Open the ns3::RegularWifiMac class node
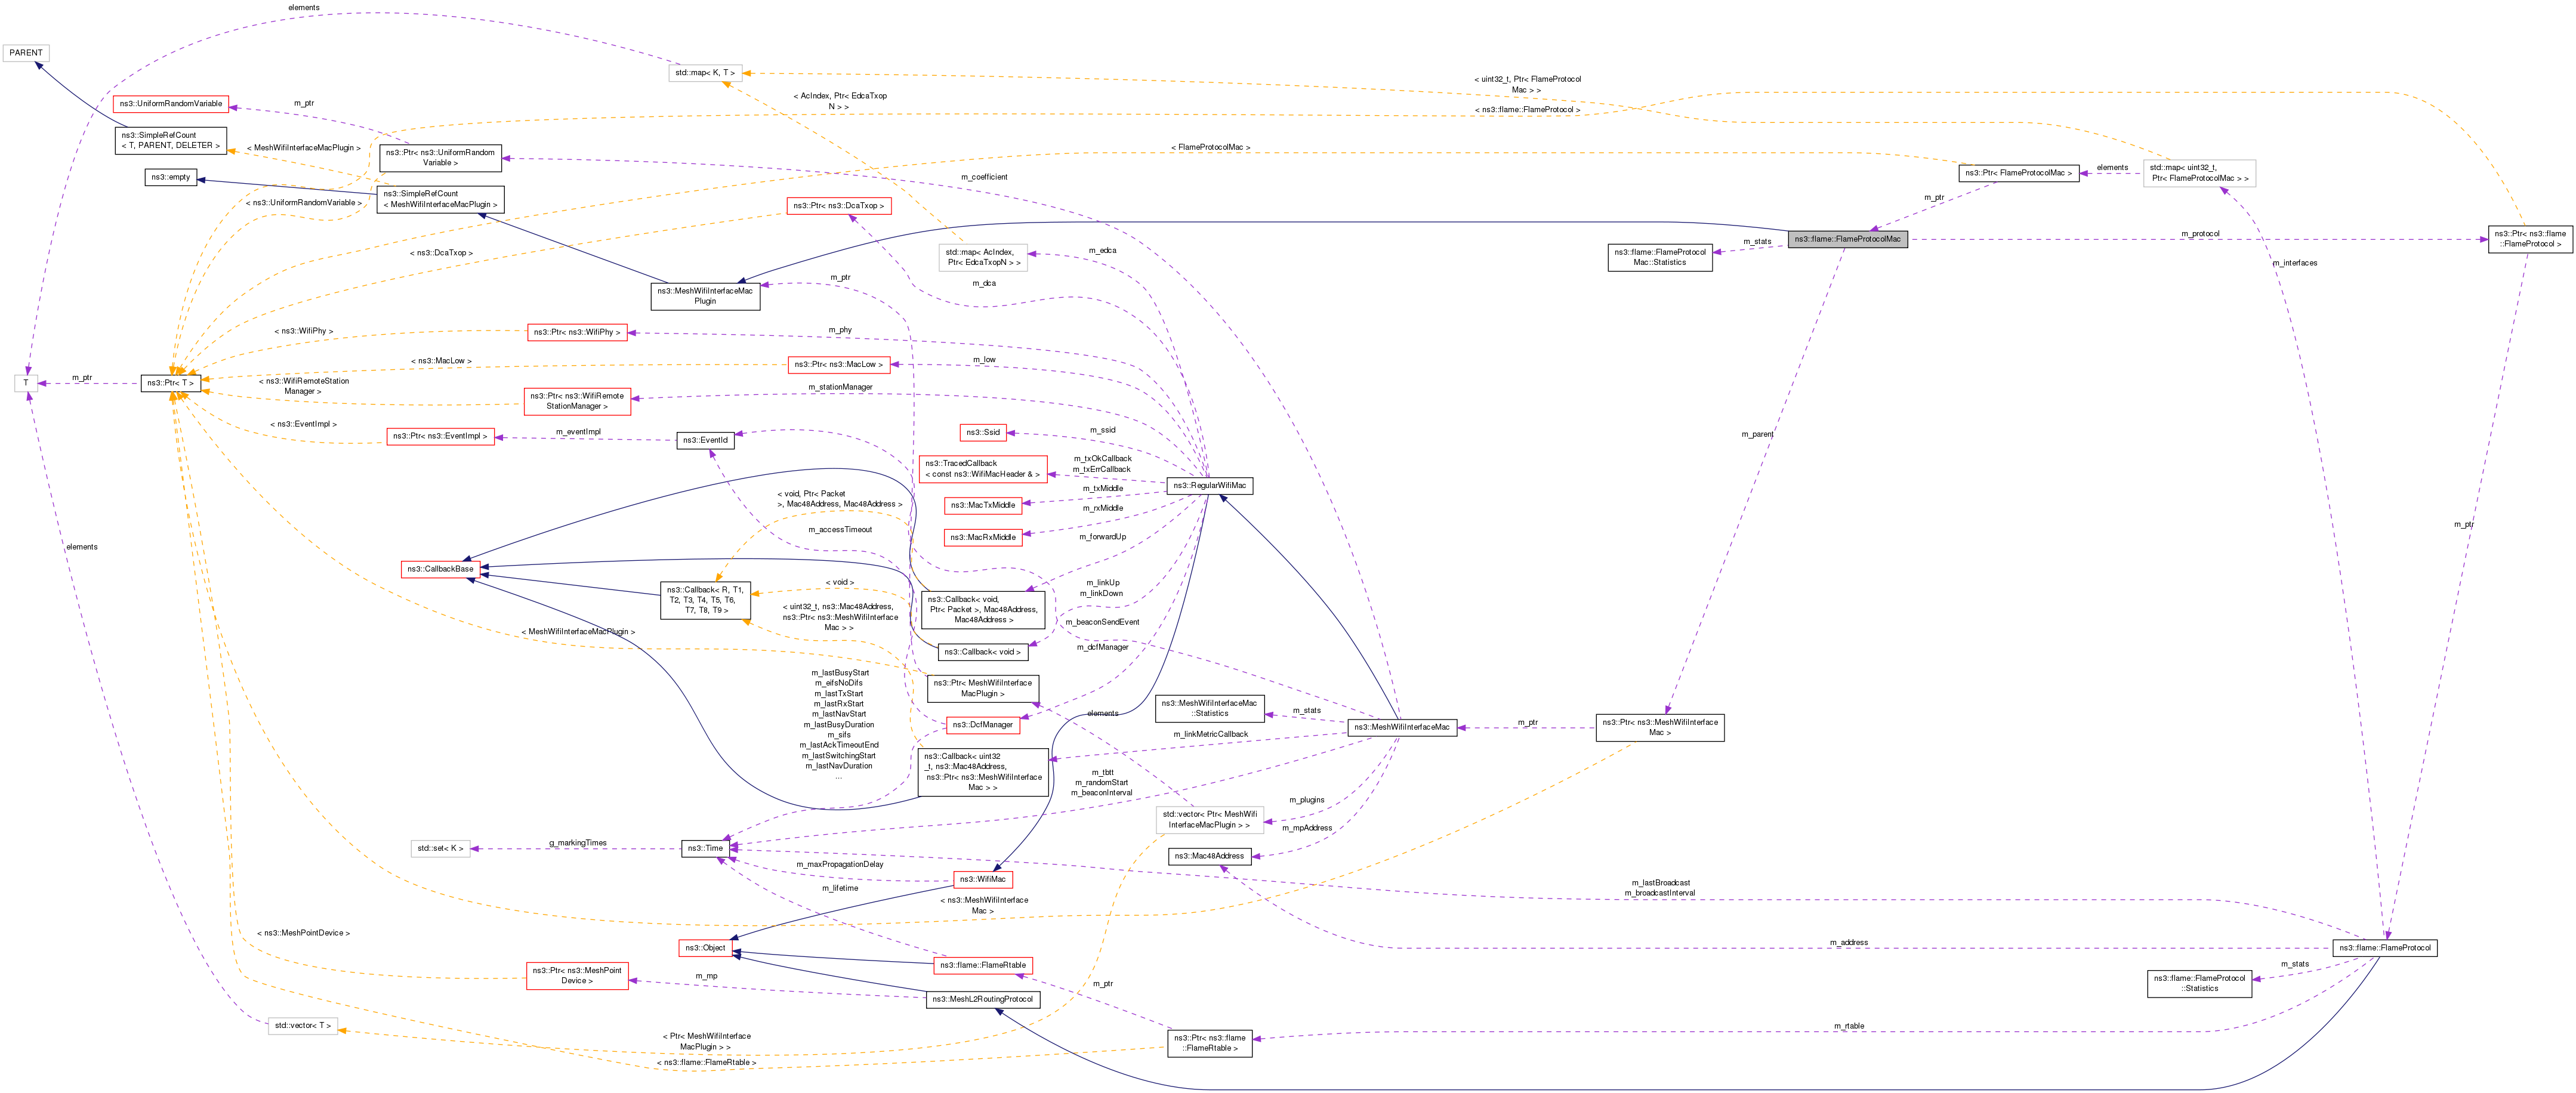Image resolution: width=2576 pixels, height=1093 pixels. tap(1209, 485)
